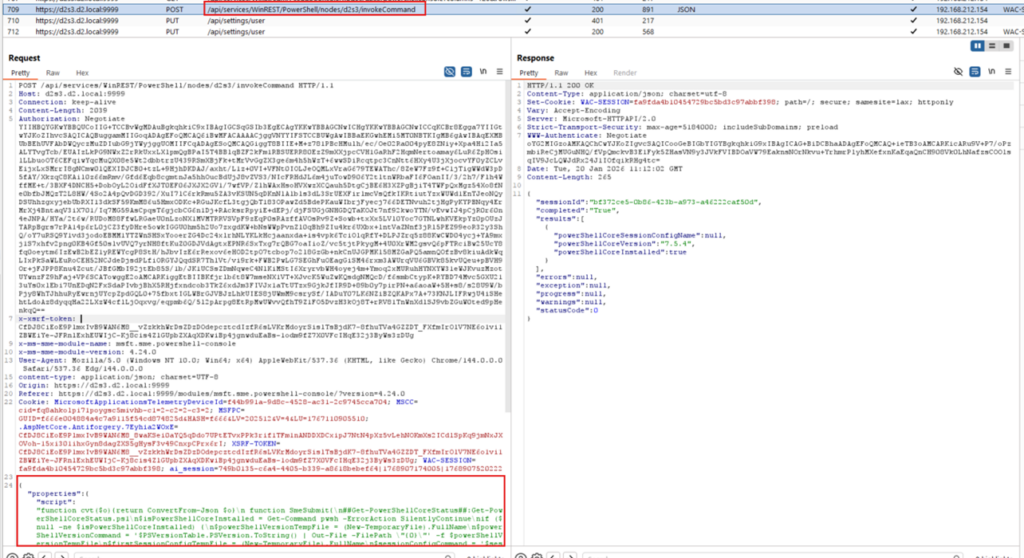Open the Request panel hamburger options menu
This screenshot has width=1024, height=558.
click(x=500, y=73)
